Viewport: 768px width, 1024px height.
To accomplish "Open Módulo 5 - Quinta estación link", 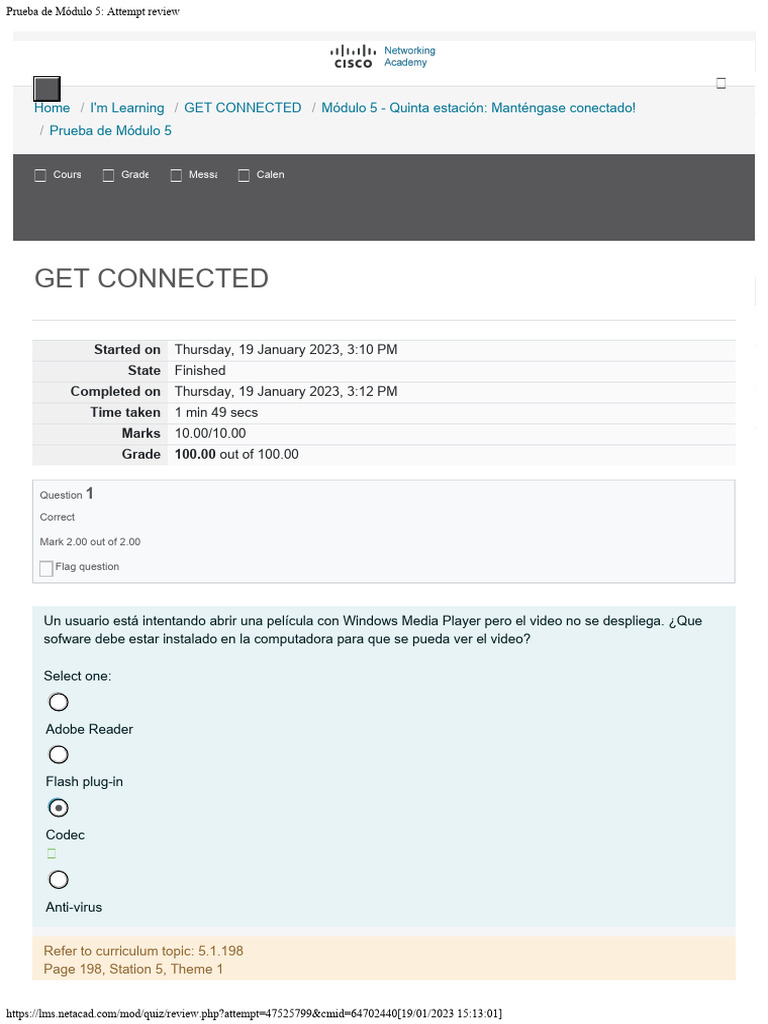I will point(478,108).
